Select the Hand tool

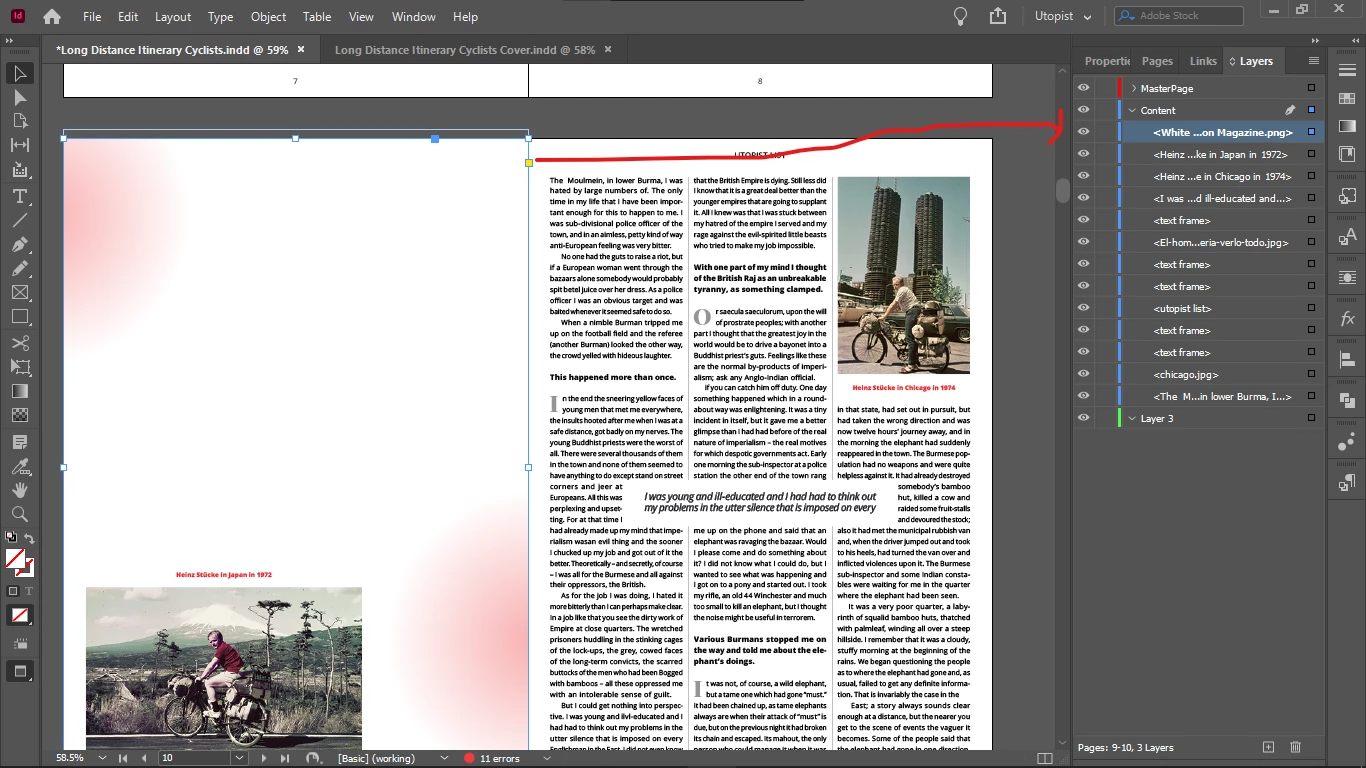[19, 490]
